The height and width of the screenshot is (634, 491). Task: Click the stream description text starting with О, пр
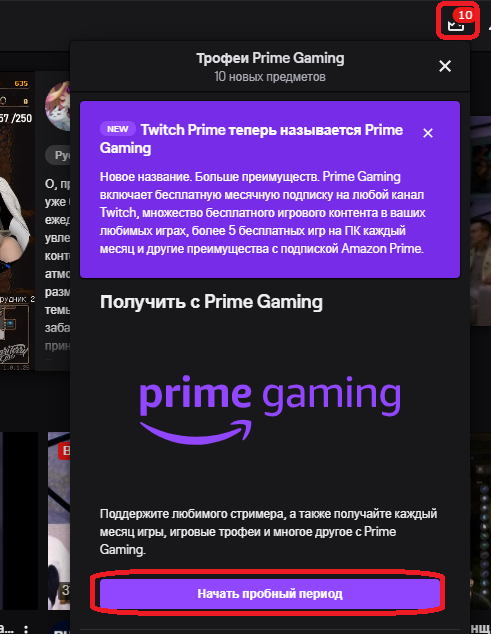tap(57, 265)
